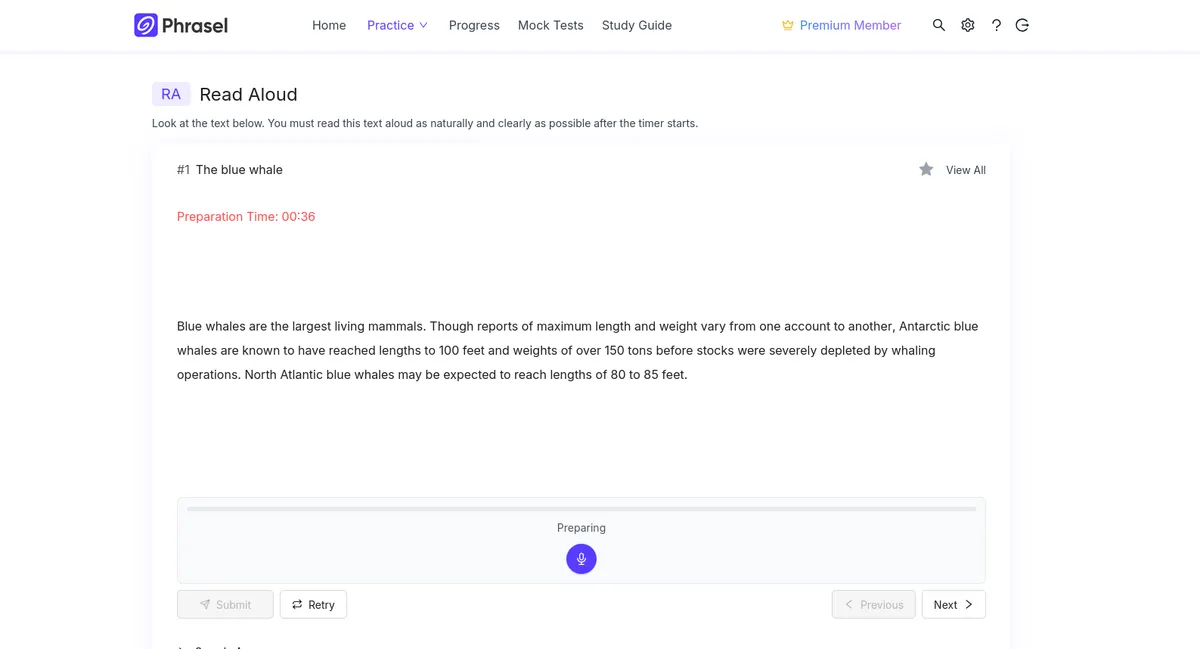Click View All questions link
The image size is (1200, 649).
[966, 170]
